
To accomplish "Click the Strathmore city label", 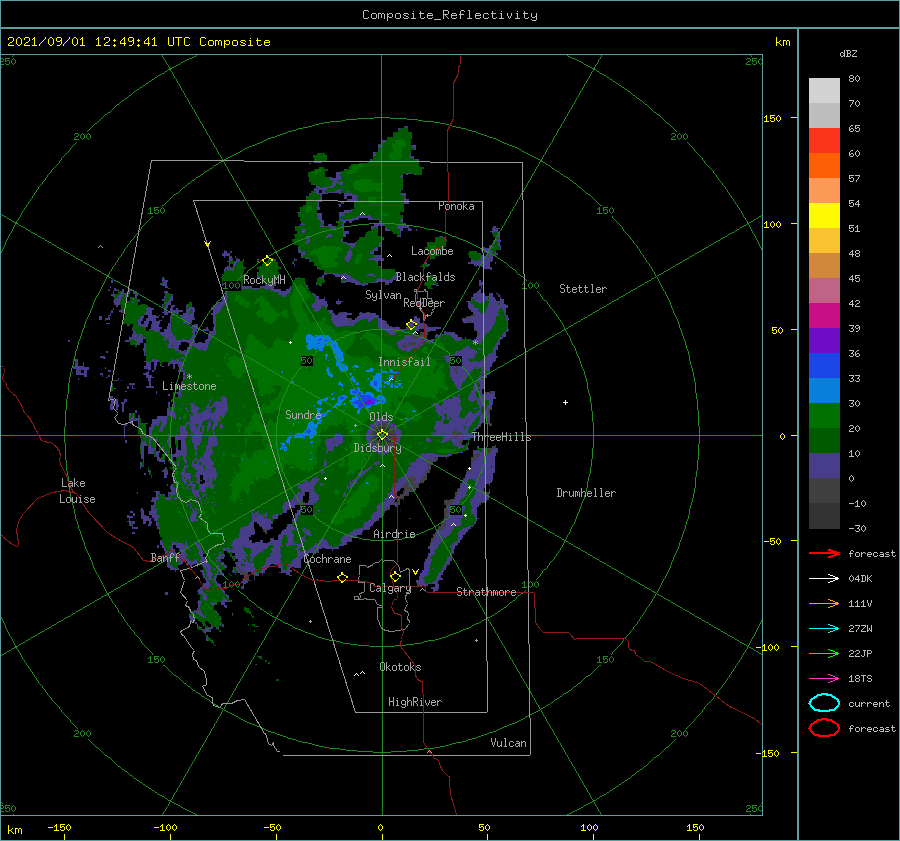I will point(486,592).
